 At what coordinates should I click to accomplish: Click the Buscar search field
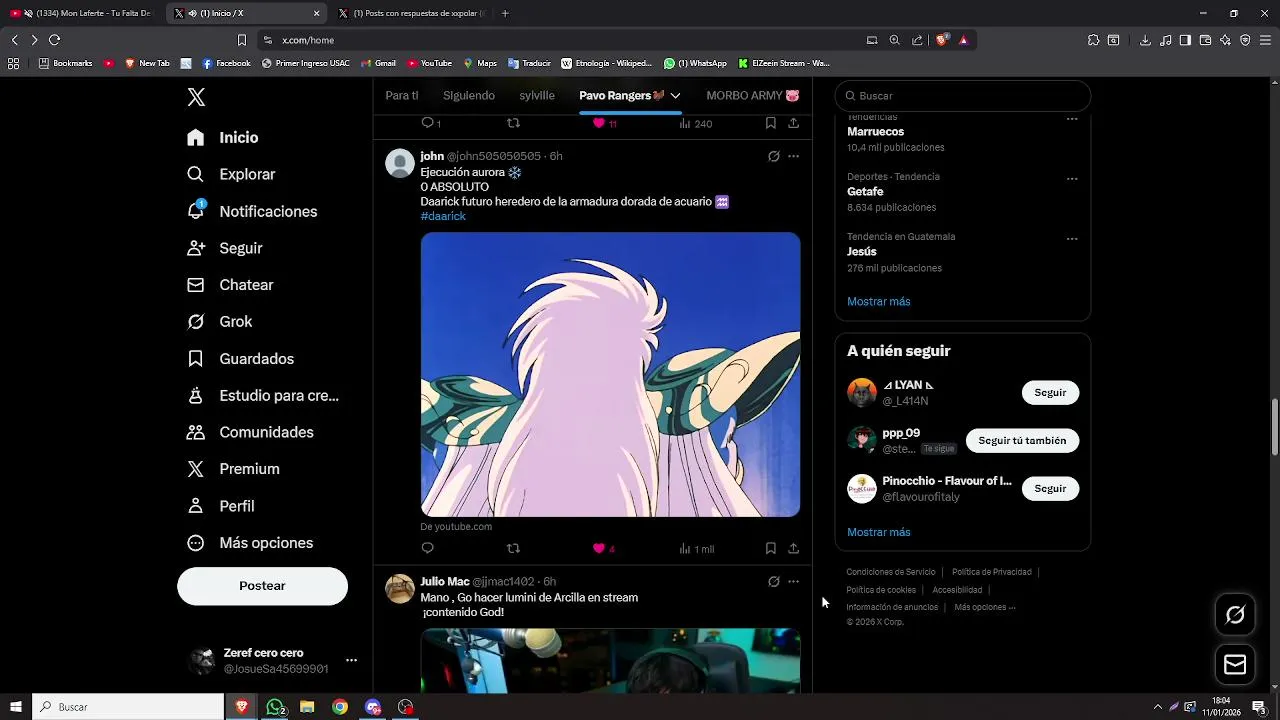(x=963, y=96)
